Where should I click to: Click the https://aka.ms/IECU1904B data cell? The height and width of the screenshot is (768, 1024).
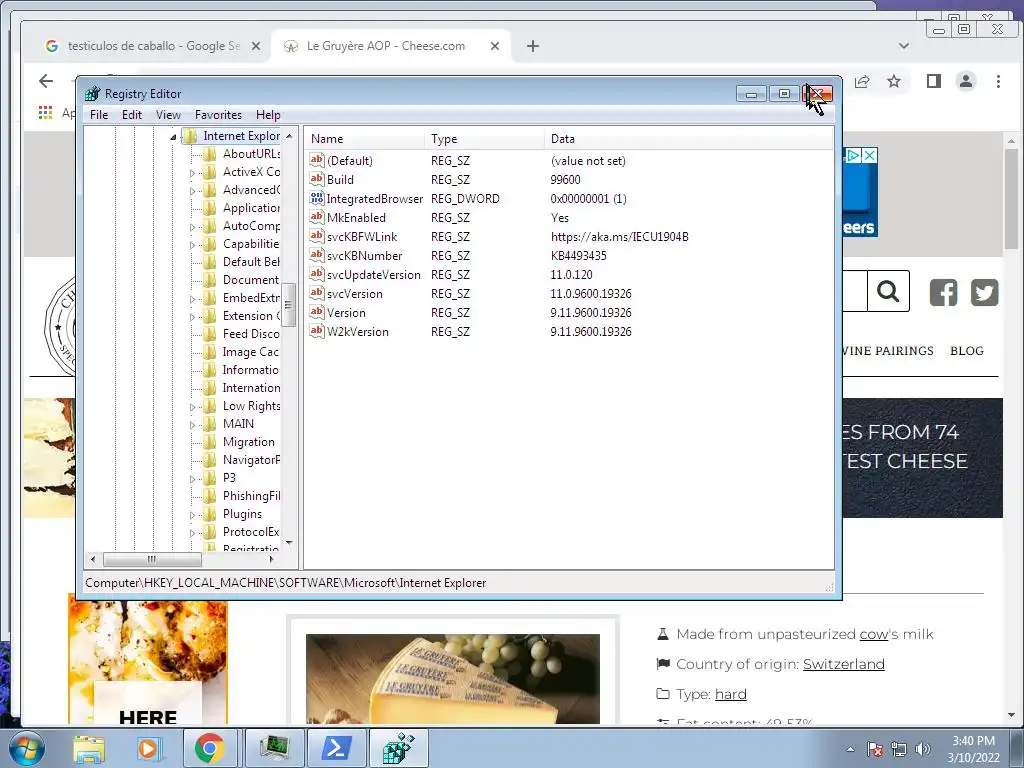tap(619, 237)
